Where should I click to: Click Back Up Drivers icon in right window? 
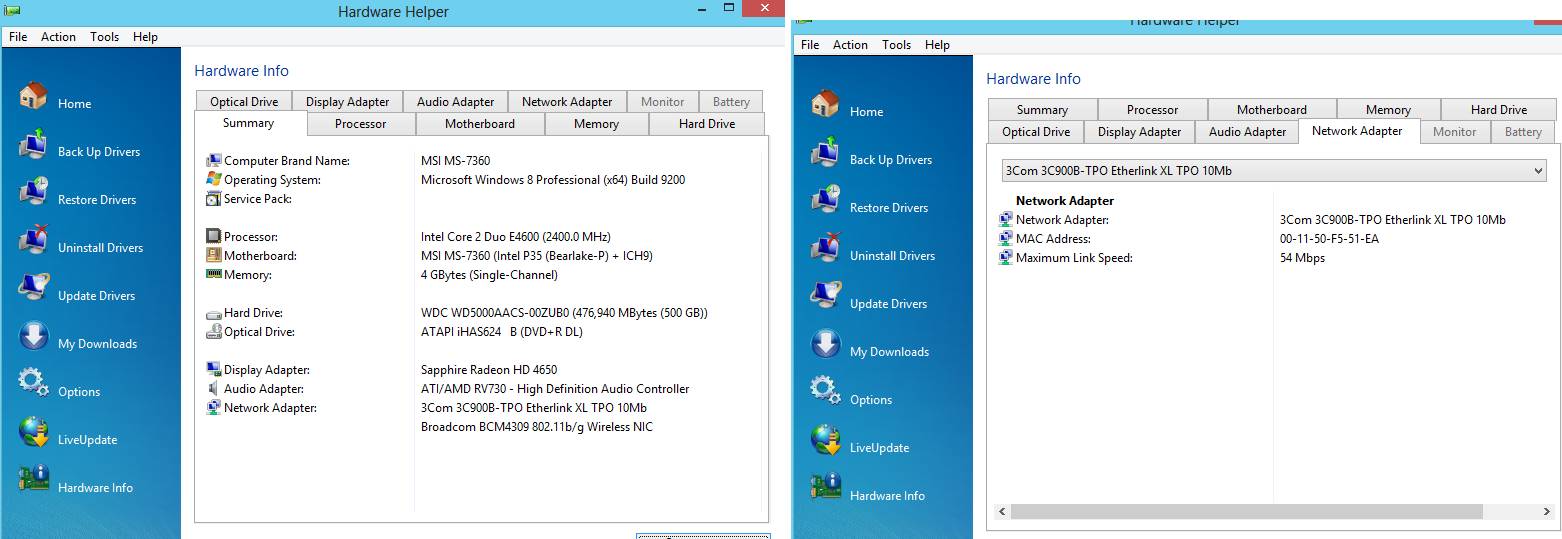[825, 152]
